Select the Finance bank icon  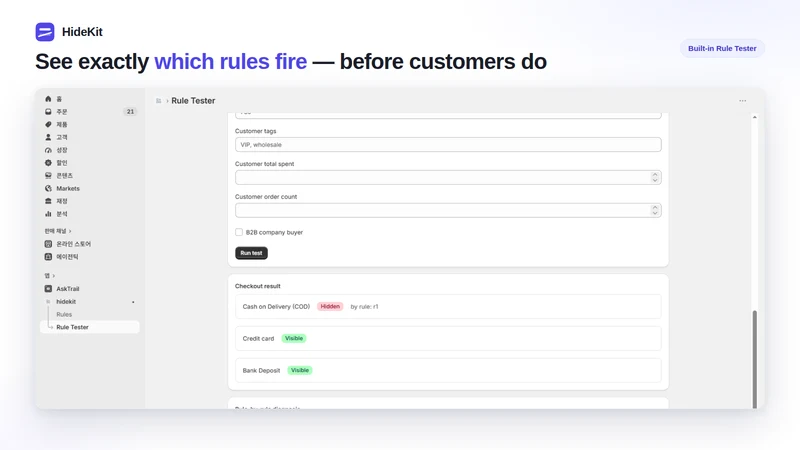48,201
